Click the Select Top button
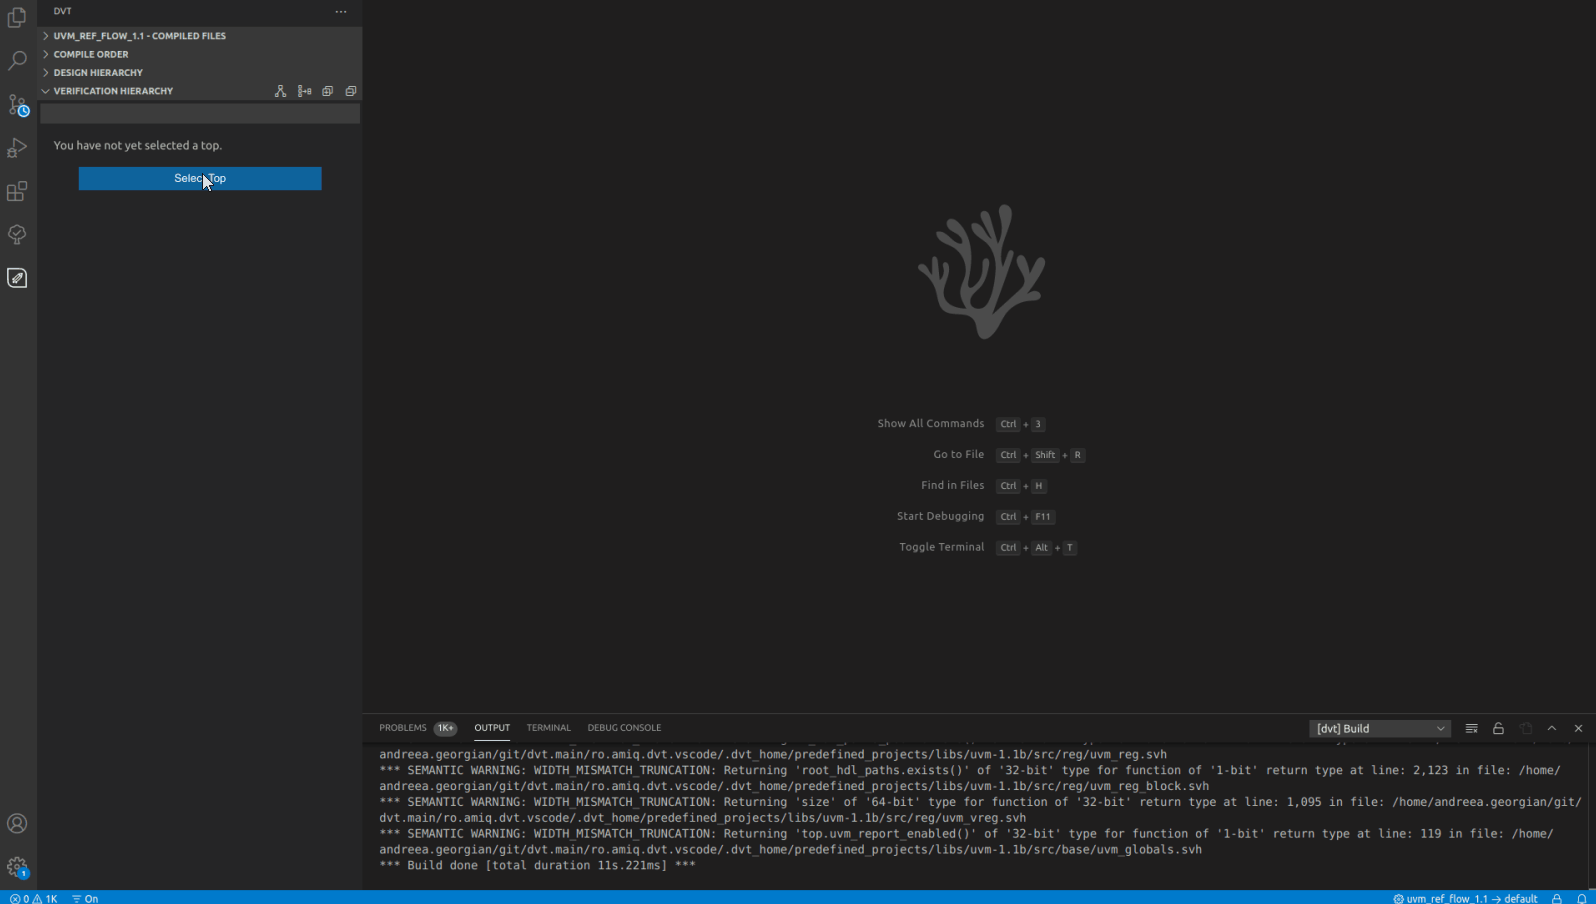 200,178
